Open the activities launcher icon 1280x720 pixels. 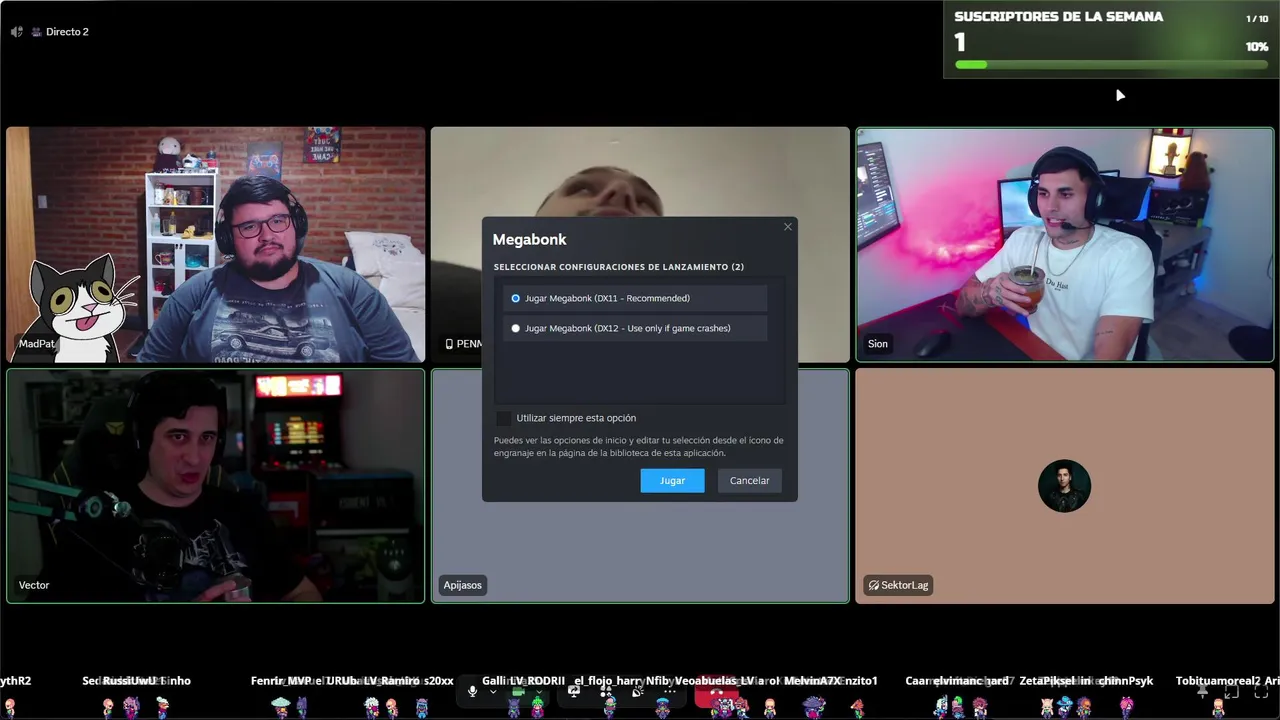click(x=606, y=691)
